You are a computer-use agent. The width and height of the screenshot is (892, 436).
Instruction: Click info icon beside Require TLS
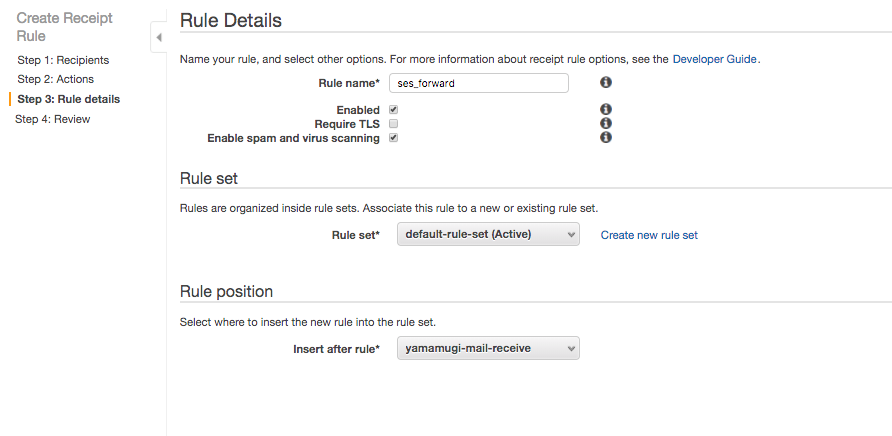click(606, 124)
